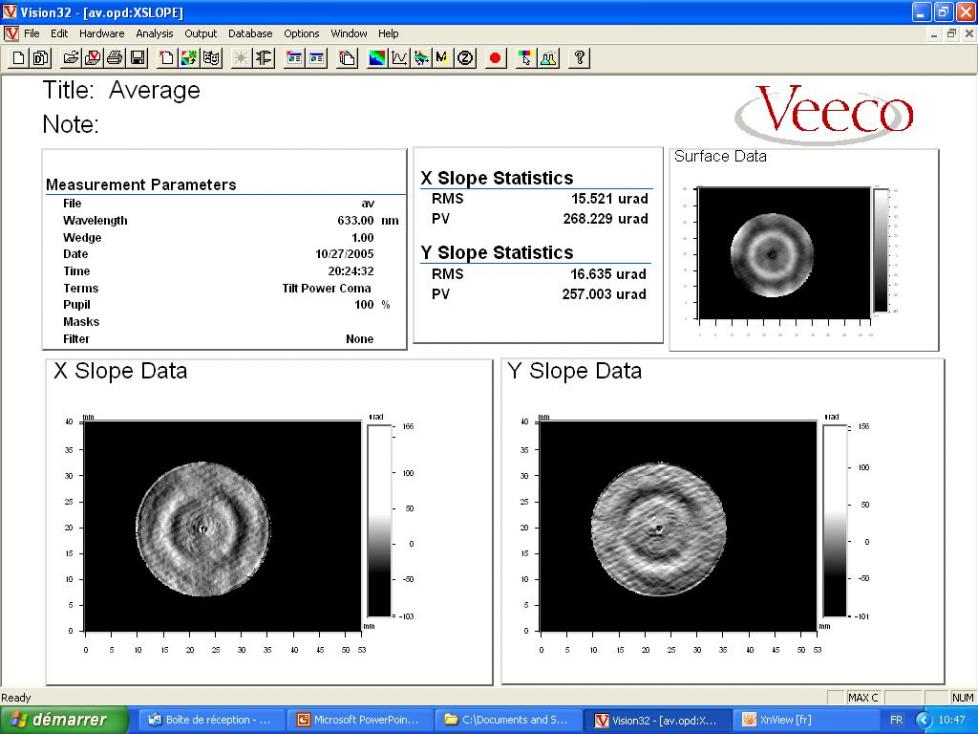
Task: Click the colored 3D plot icon
Action: [x=421, y=58]
